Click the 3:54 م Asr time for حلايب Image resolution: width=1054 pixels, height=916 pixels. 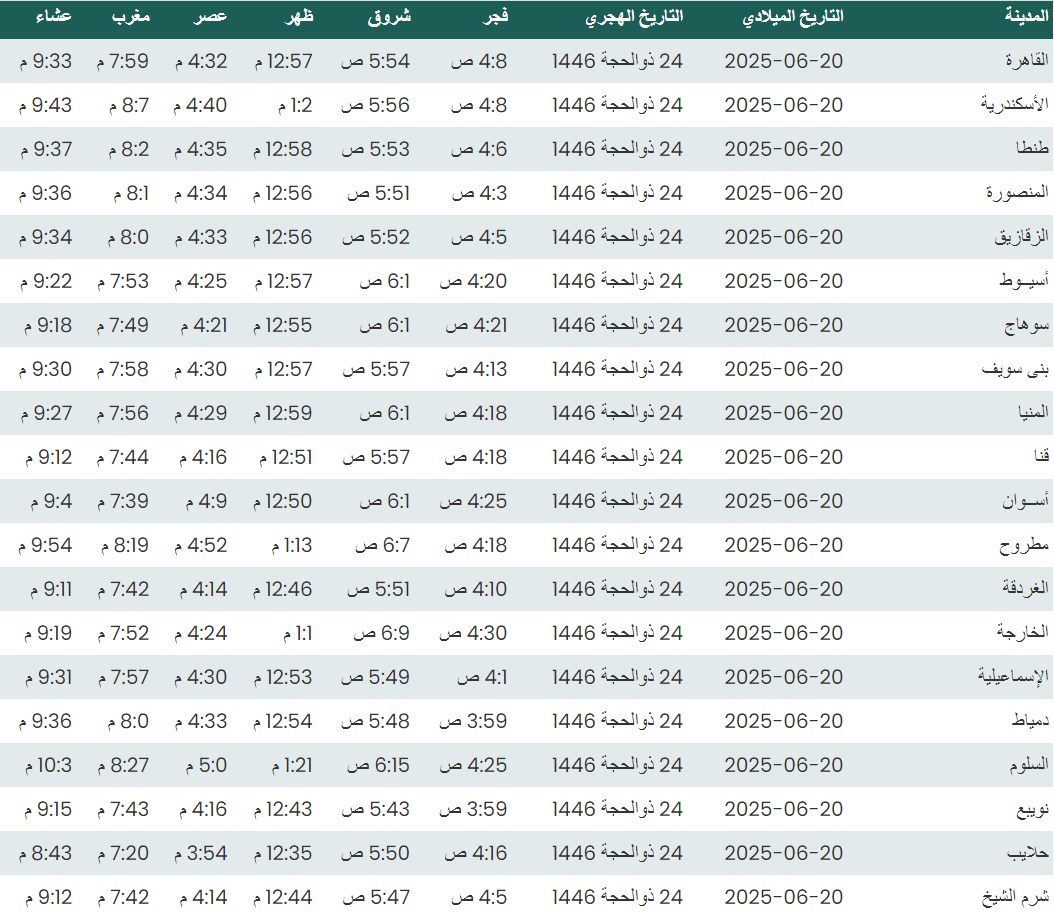coord(201,853)
